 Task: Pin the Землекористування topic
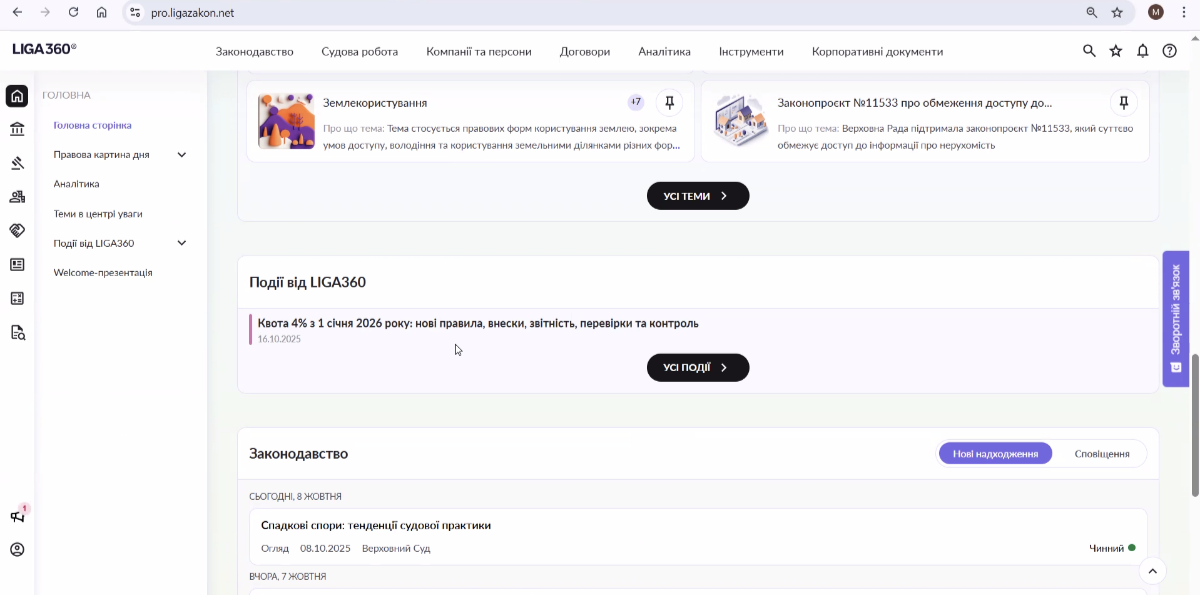(x=670, y=102)
